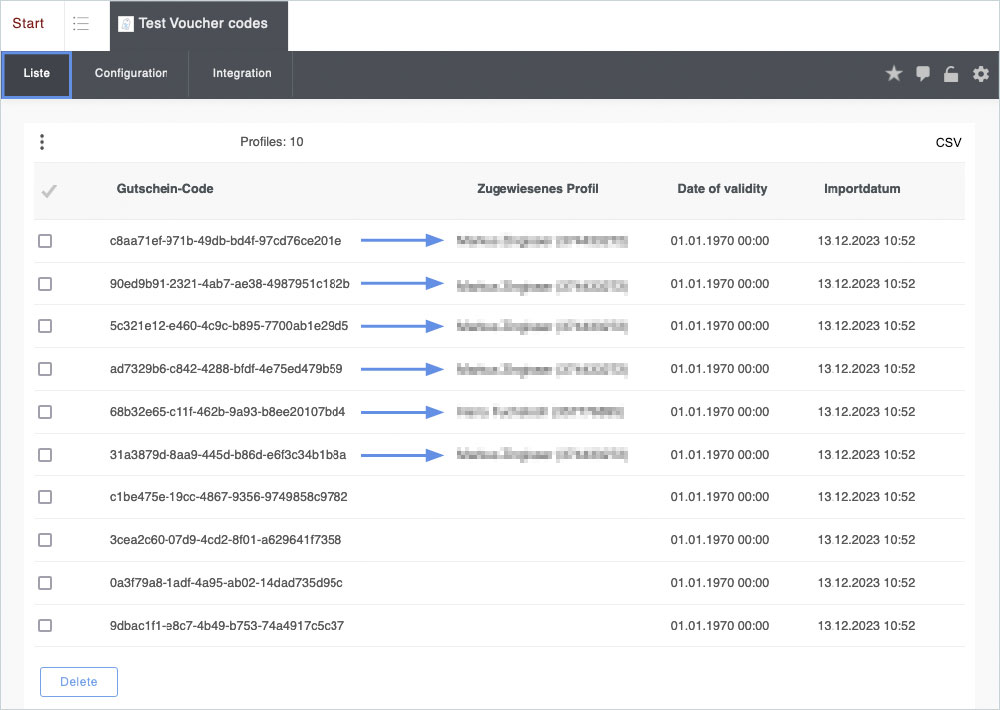Sort by Gutschein-Code column header

[x=165, y=188]
